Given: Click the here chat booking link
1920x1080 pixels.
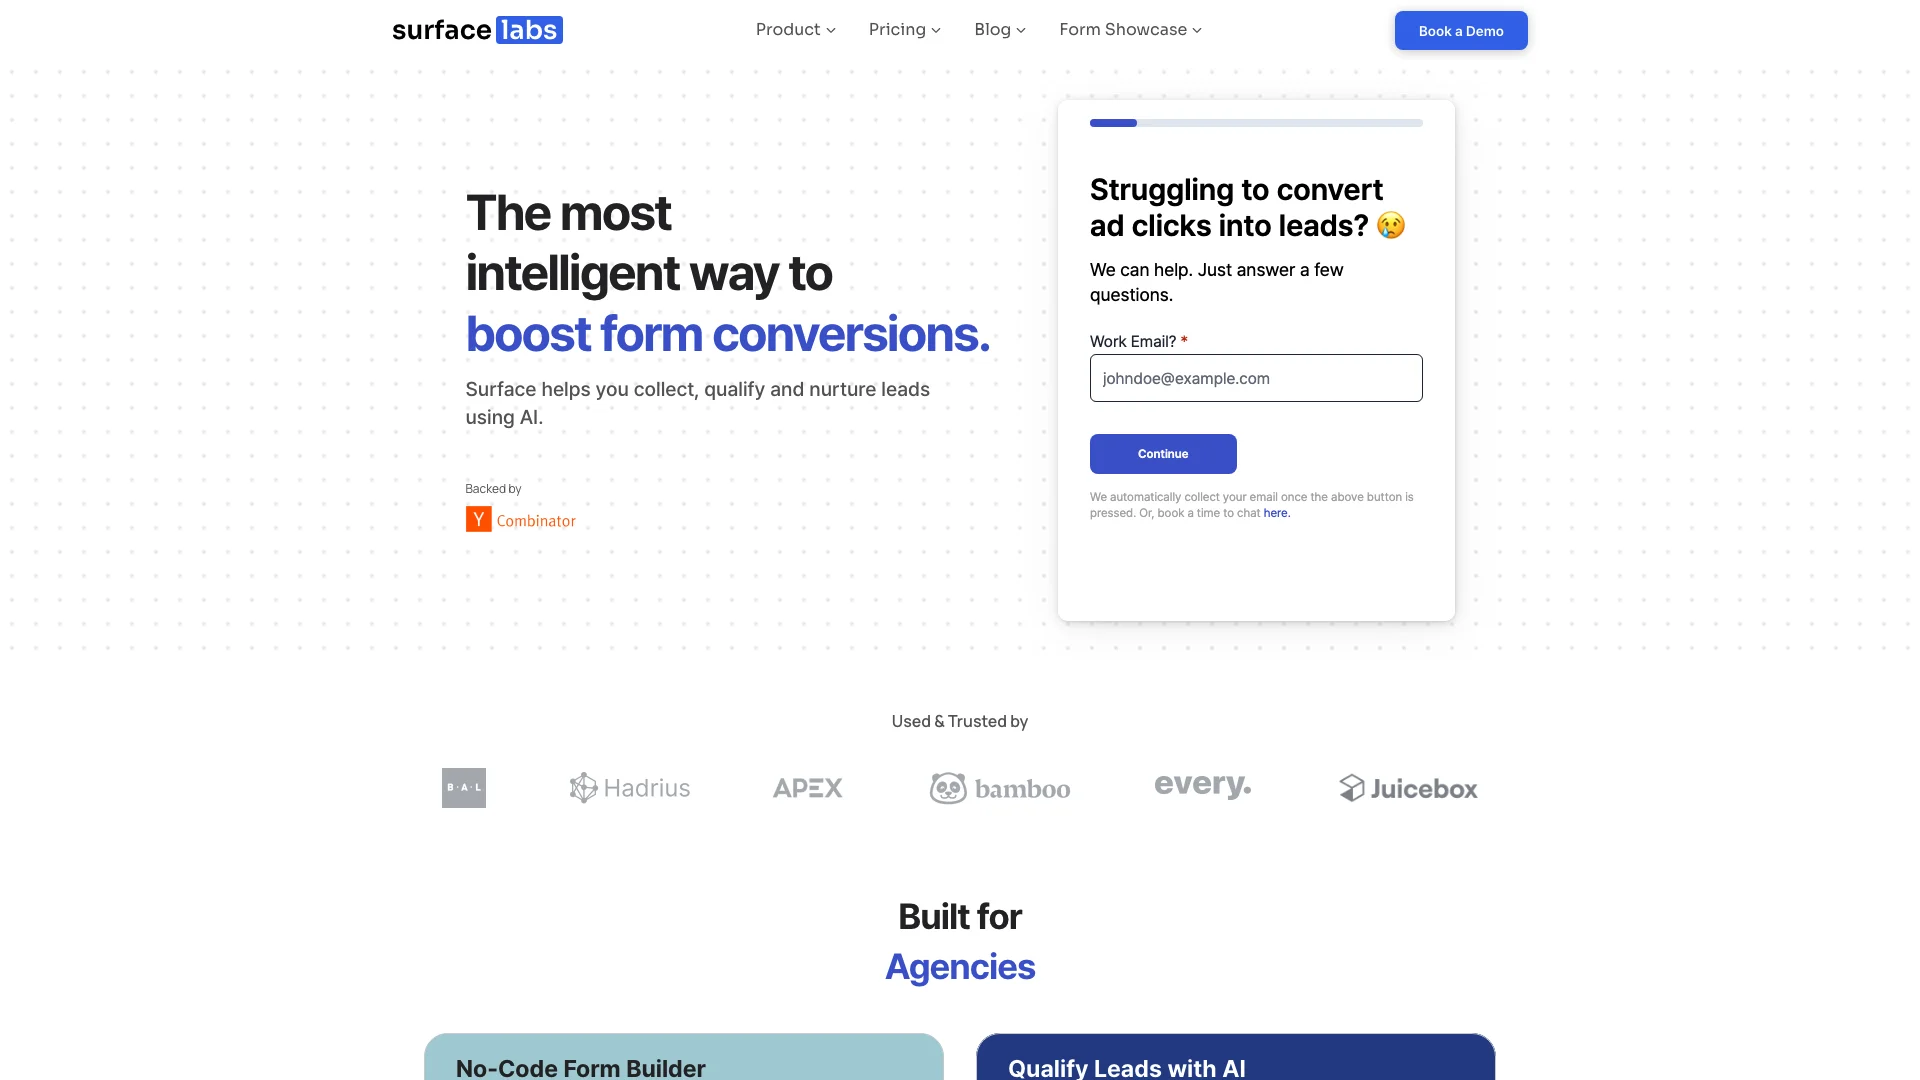Looking at the screenshot, I should 1275,514.
